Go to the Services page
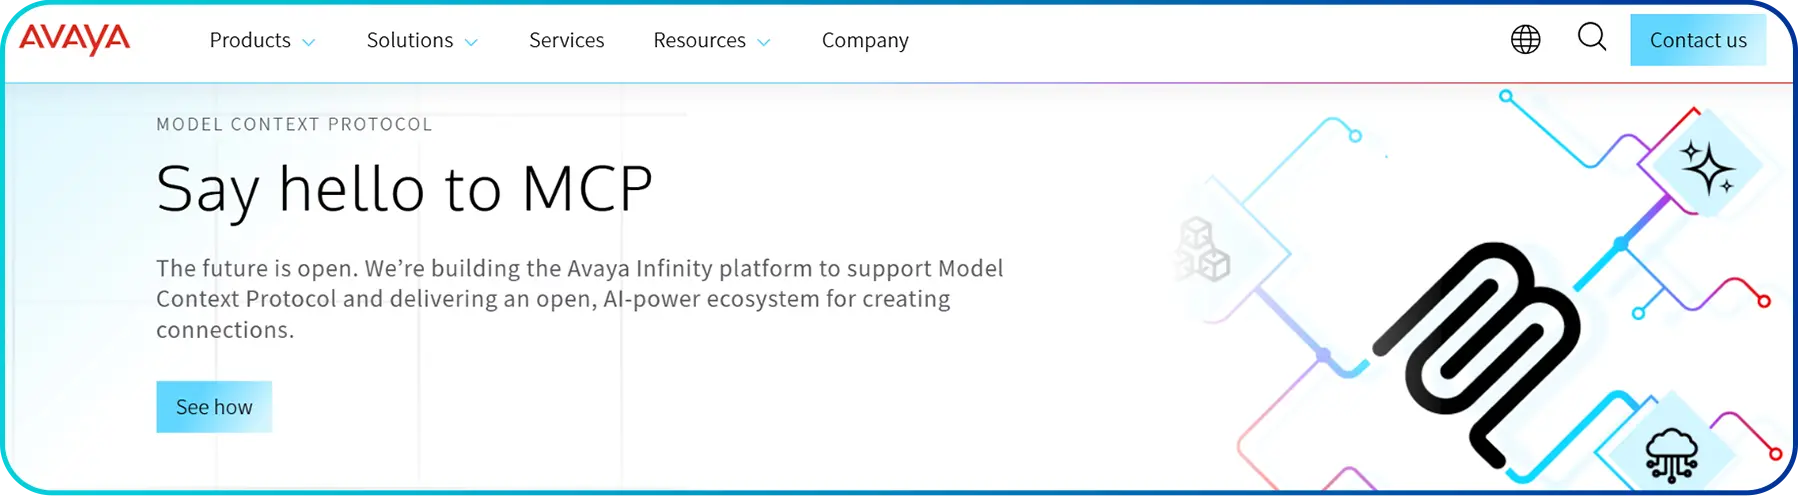This screenshot has height=498, width=1798. (x=566, y=40)
